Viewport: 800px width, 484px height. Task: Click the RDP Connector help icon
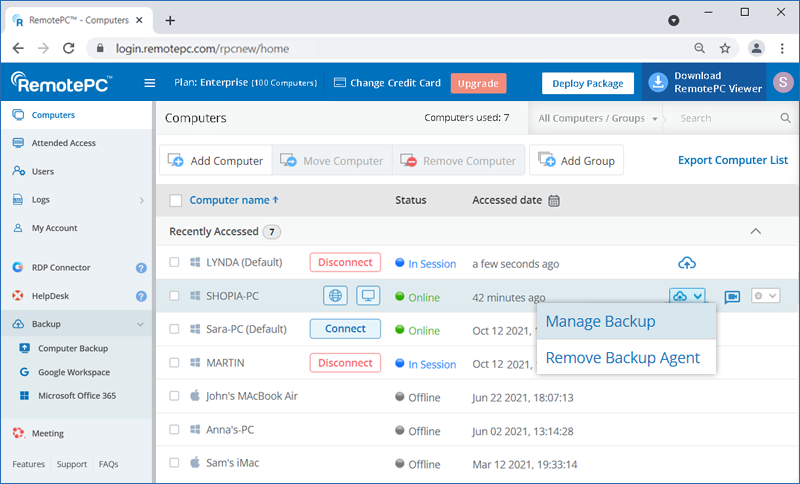pos(141,268)
